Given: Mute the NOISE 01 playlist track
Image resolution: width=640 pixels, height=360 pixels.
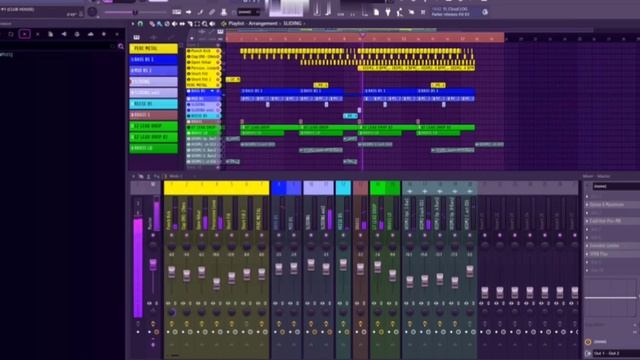Looking at the screenshot, I should [218, 116].
